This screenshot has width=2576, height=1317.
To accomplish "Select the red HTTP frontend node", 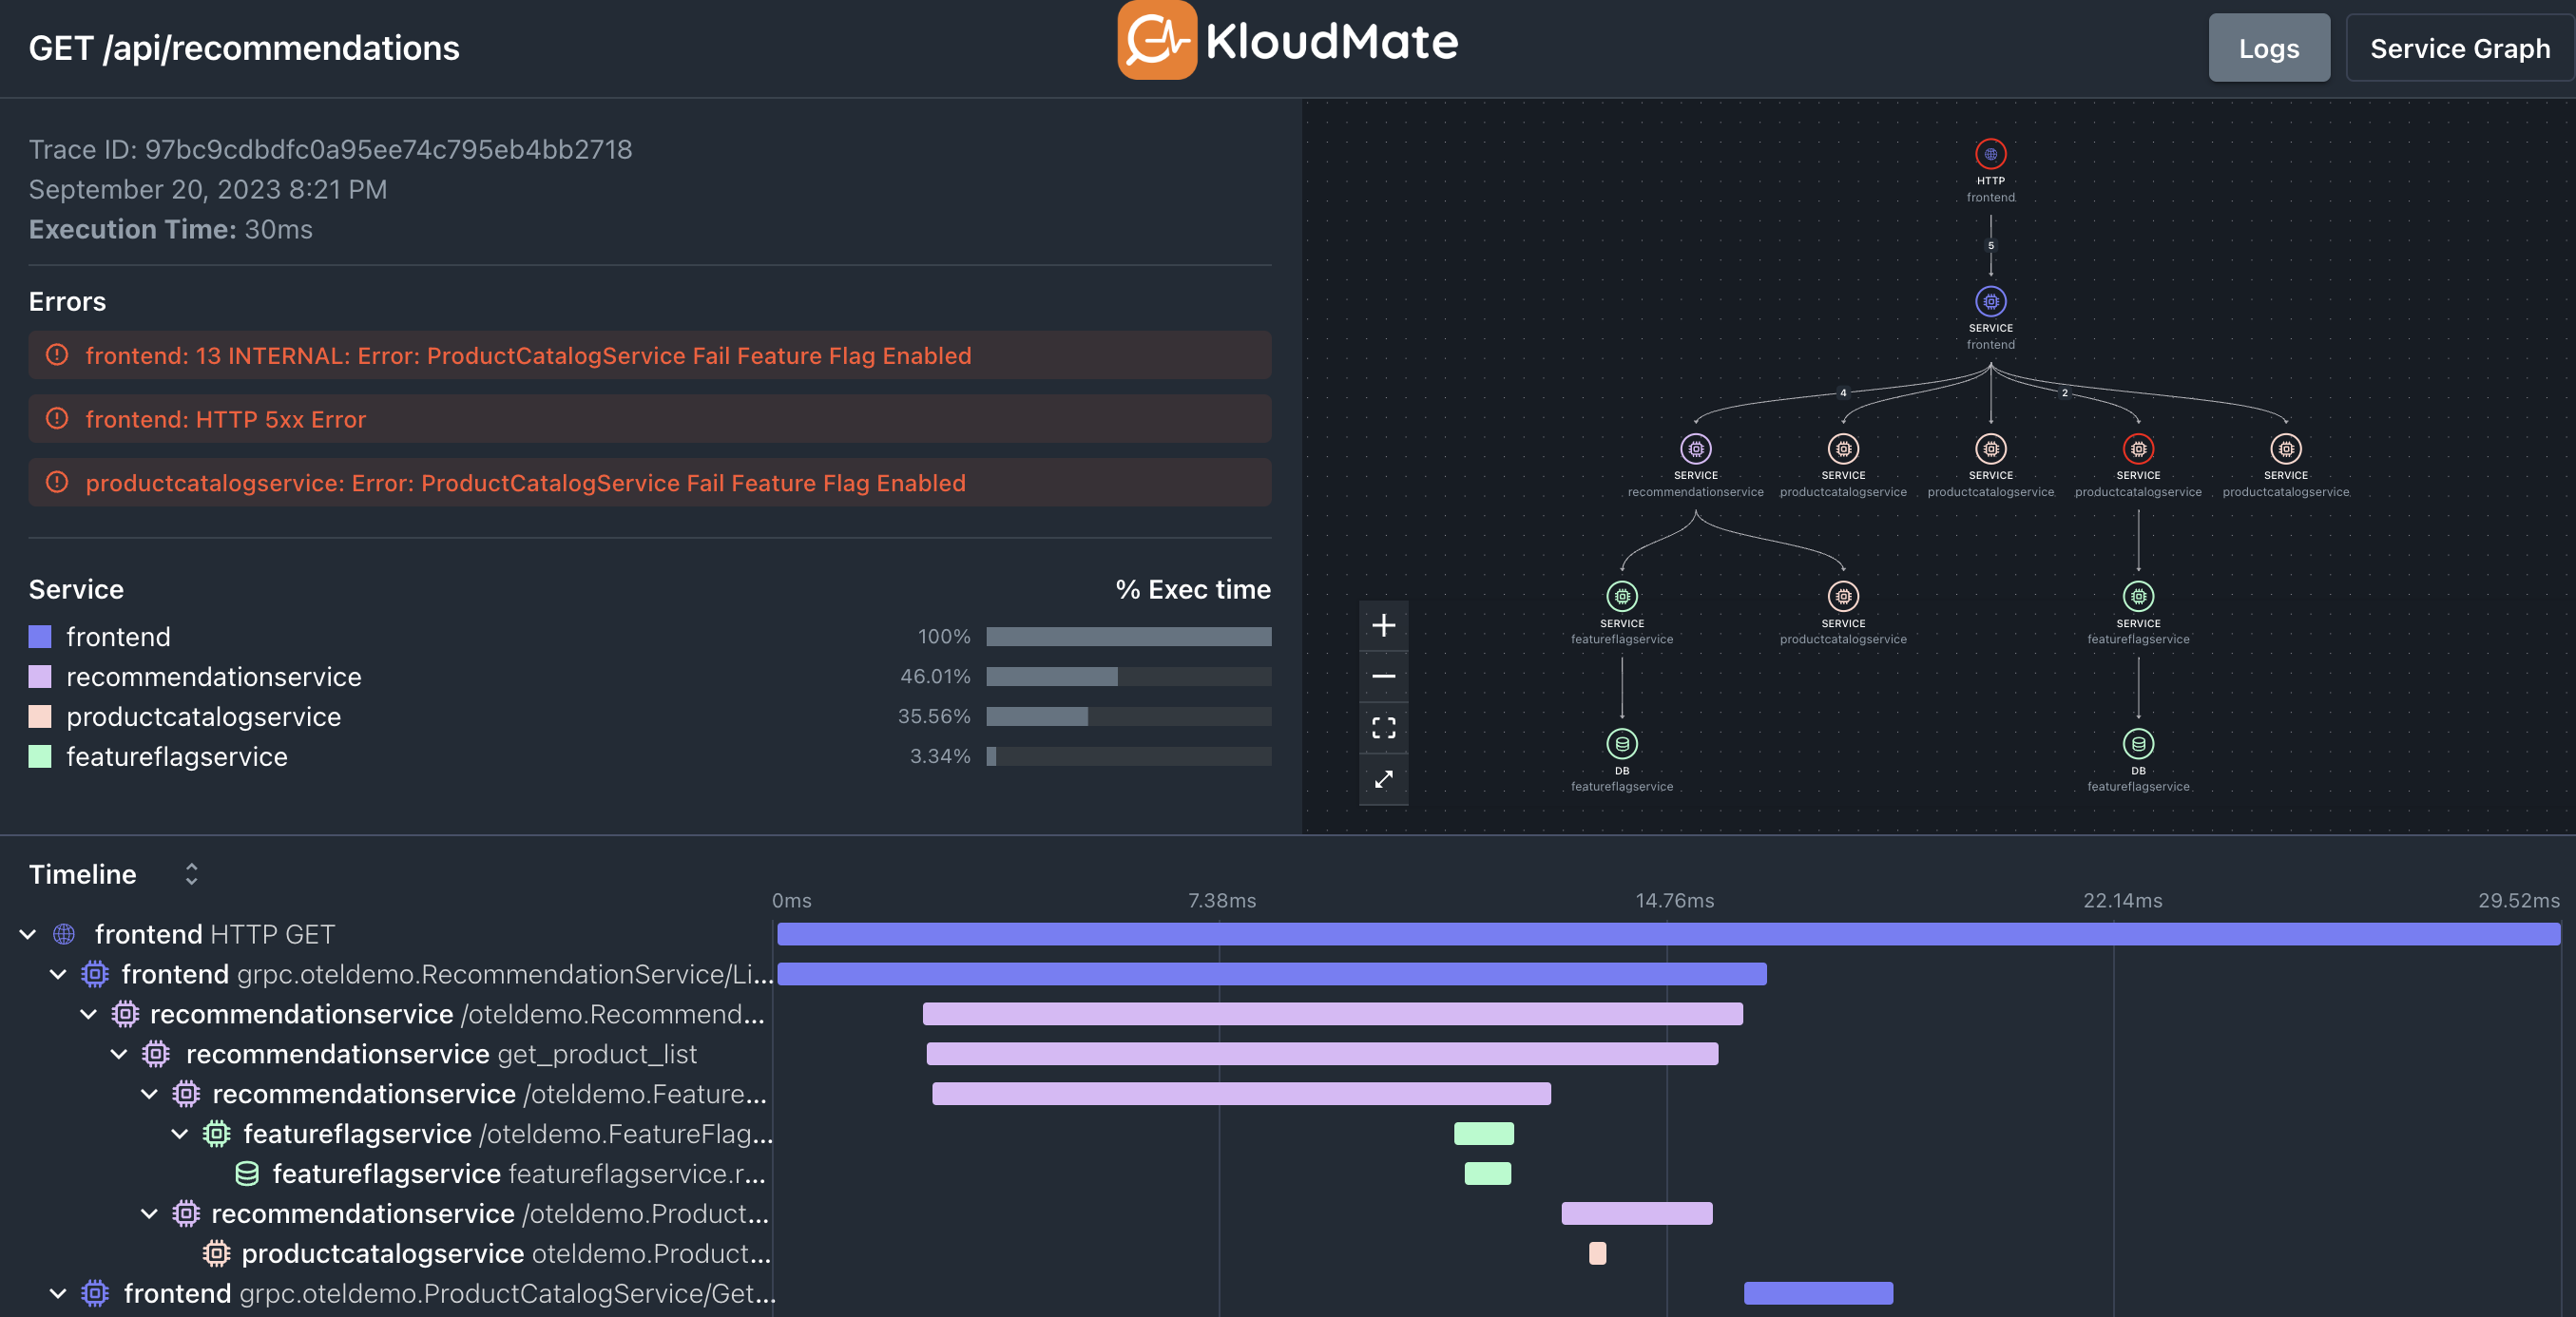I will coord(1990,154).
